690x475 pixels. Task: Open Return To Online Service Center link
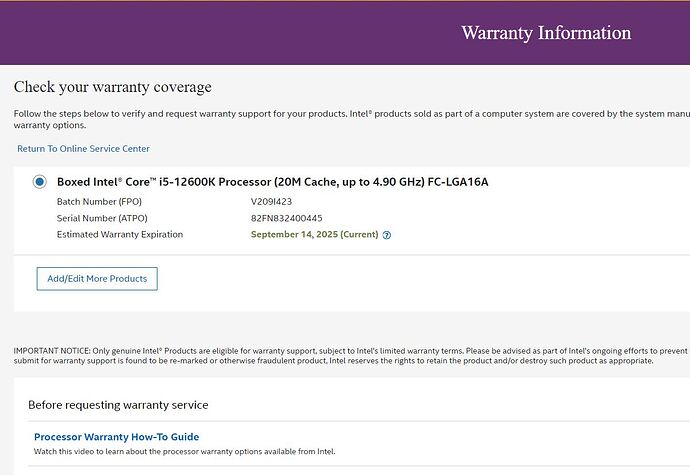click(x=83, y=149)
